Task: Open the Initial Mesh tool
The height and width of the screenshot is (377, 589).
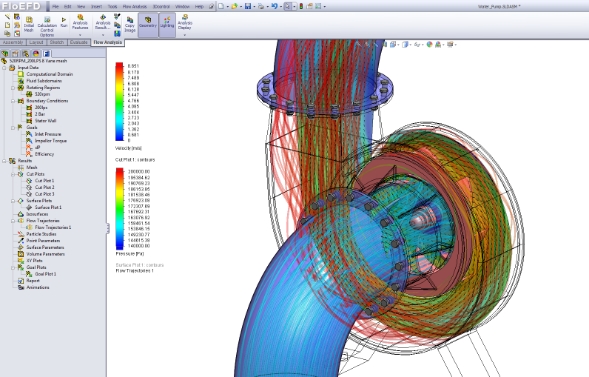Action: 29,25
